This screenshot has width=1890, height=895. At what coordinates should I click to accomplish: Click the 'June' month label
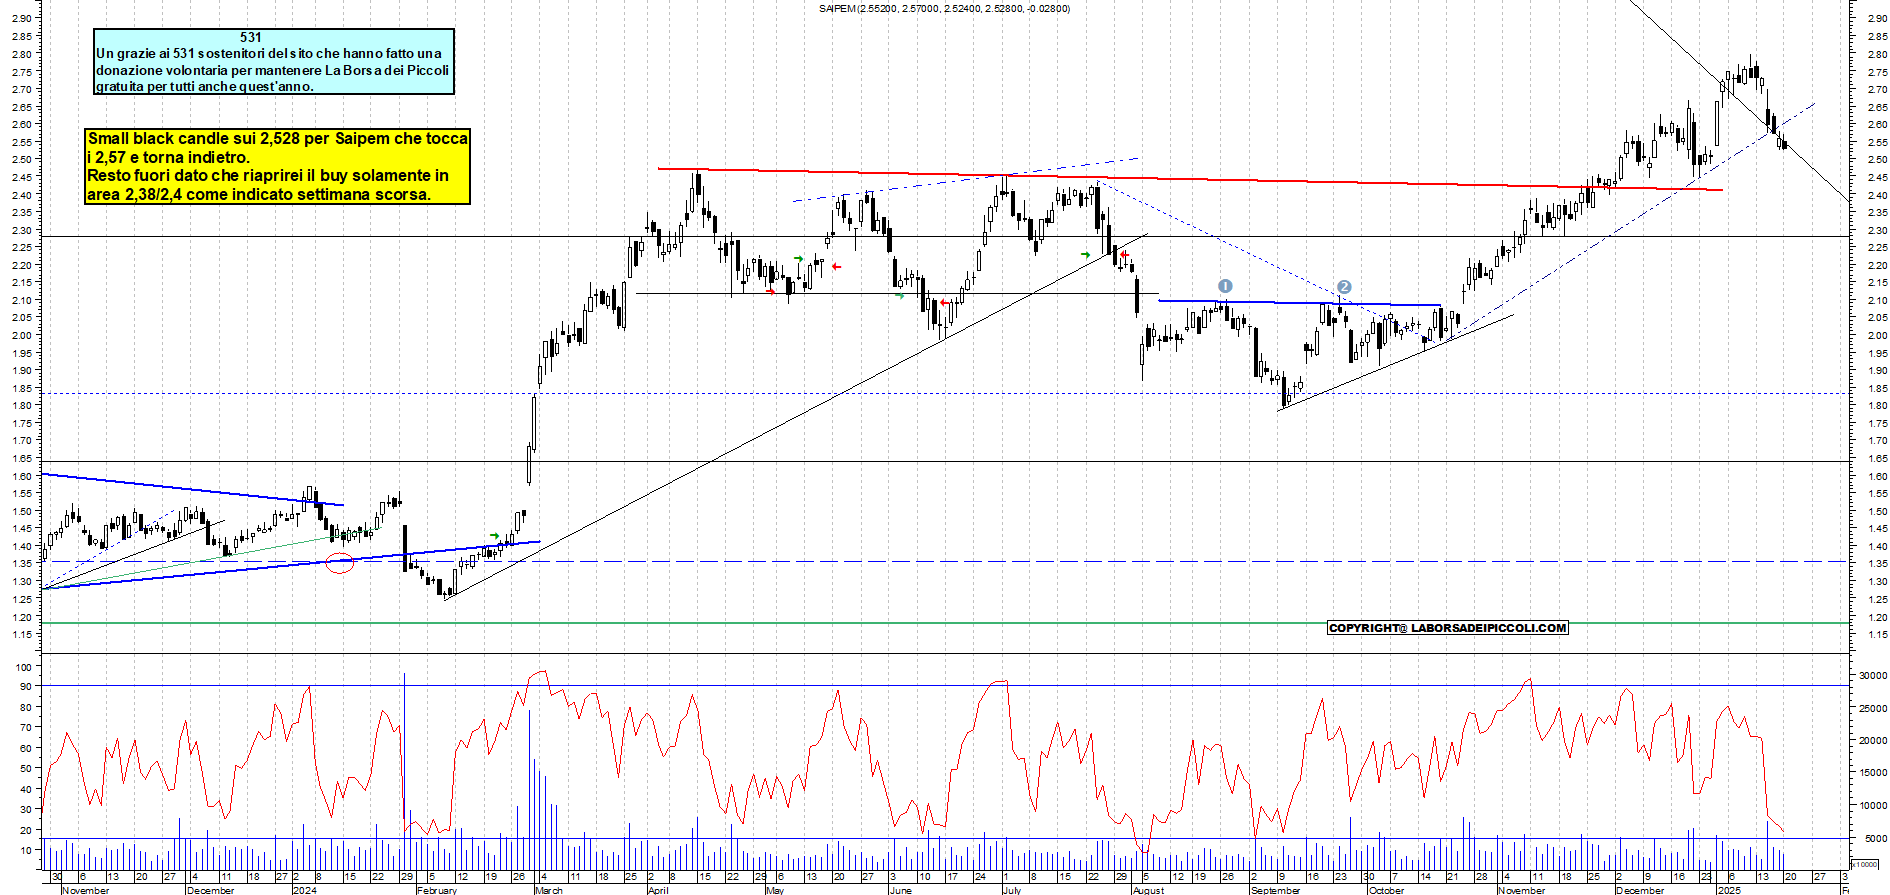(x=901, y=890)
